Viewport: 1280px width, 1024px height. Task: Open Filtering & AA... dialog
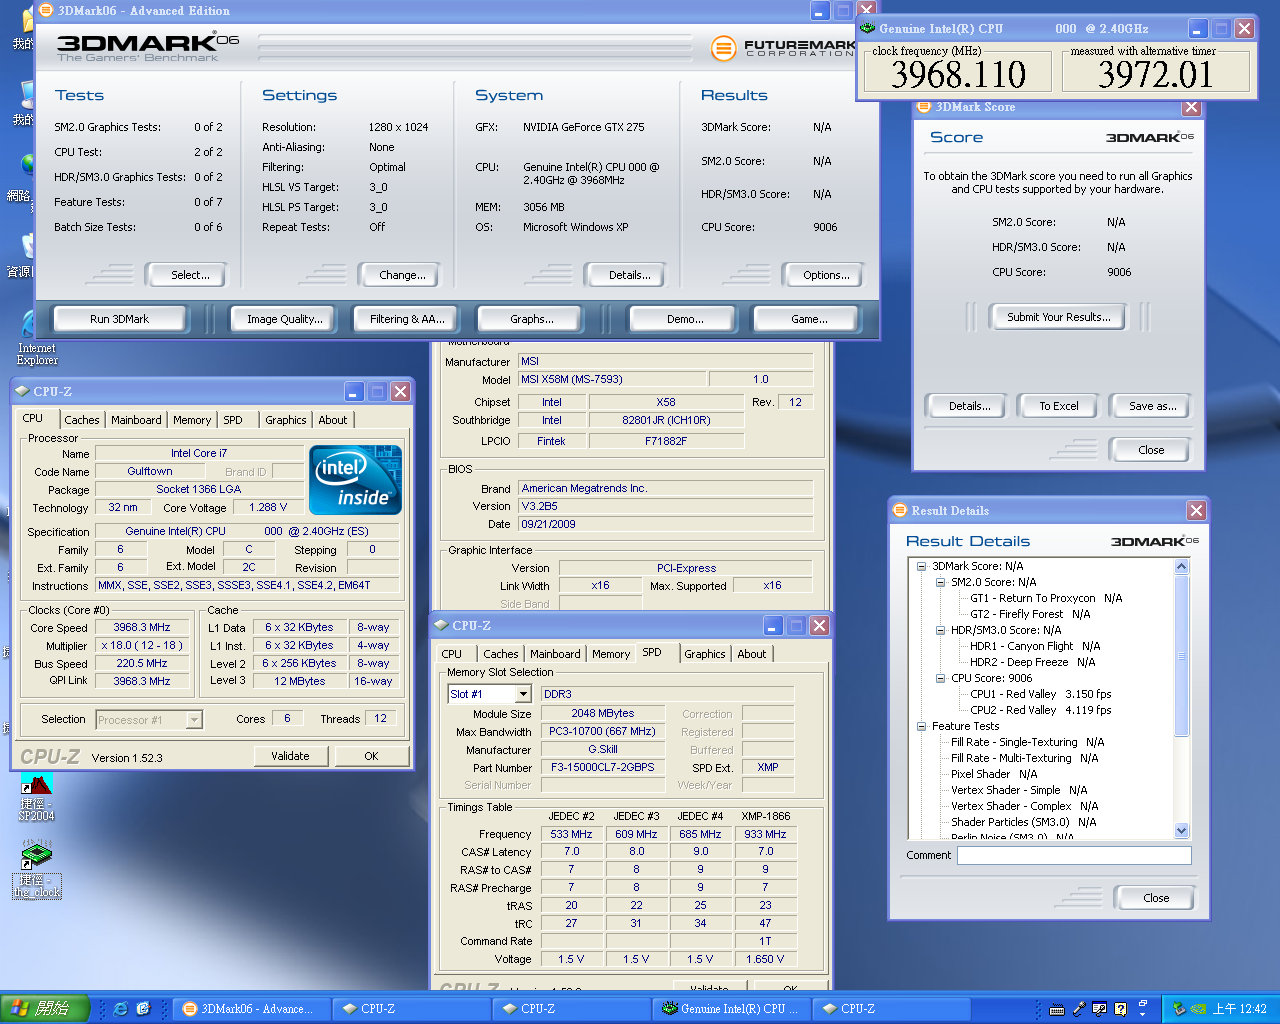point(407,319)
